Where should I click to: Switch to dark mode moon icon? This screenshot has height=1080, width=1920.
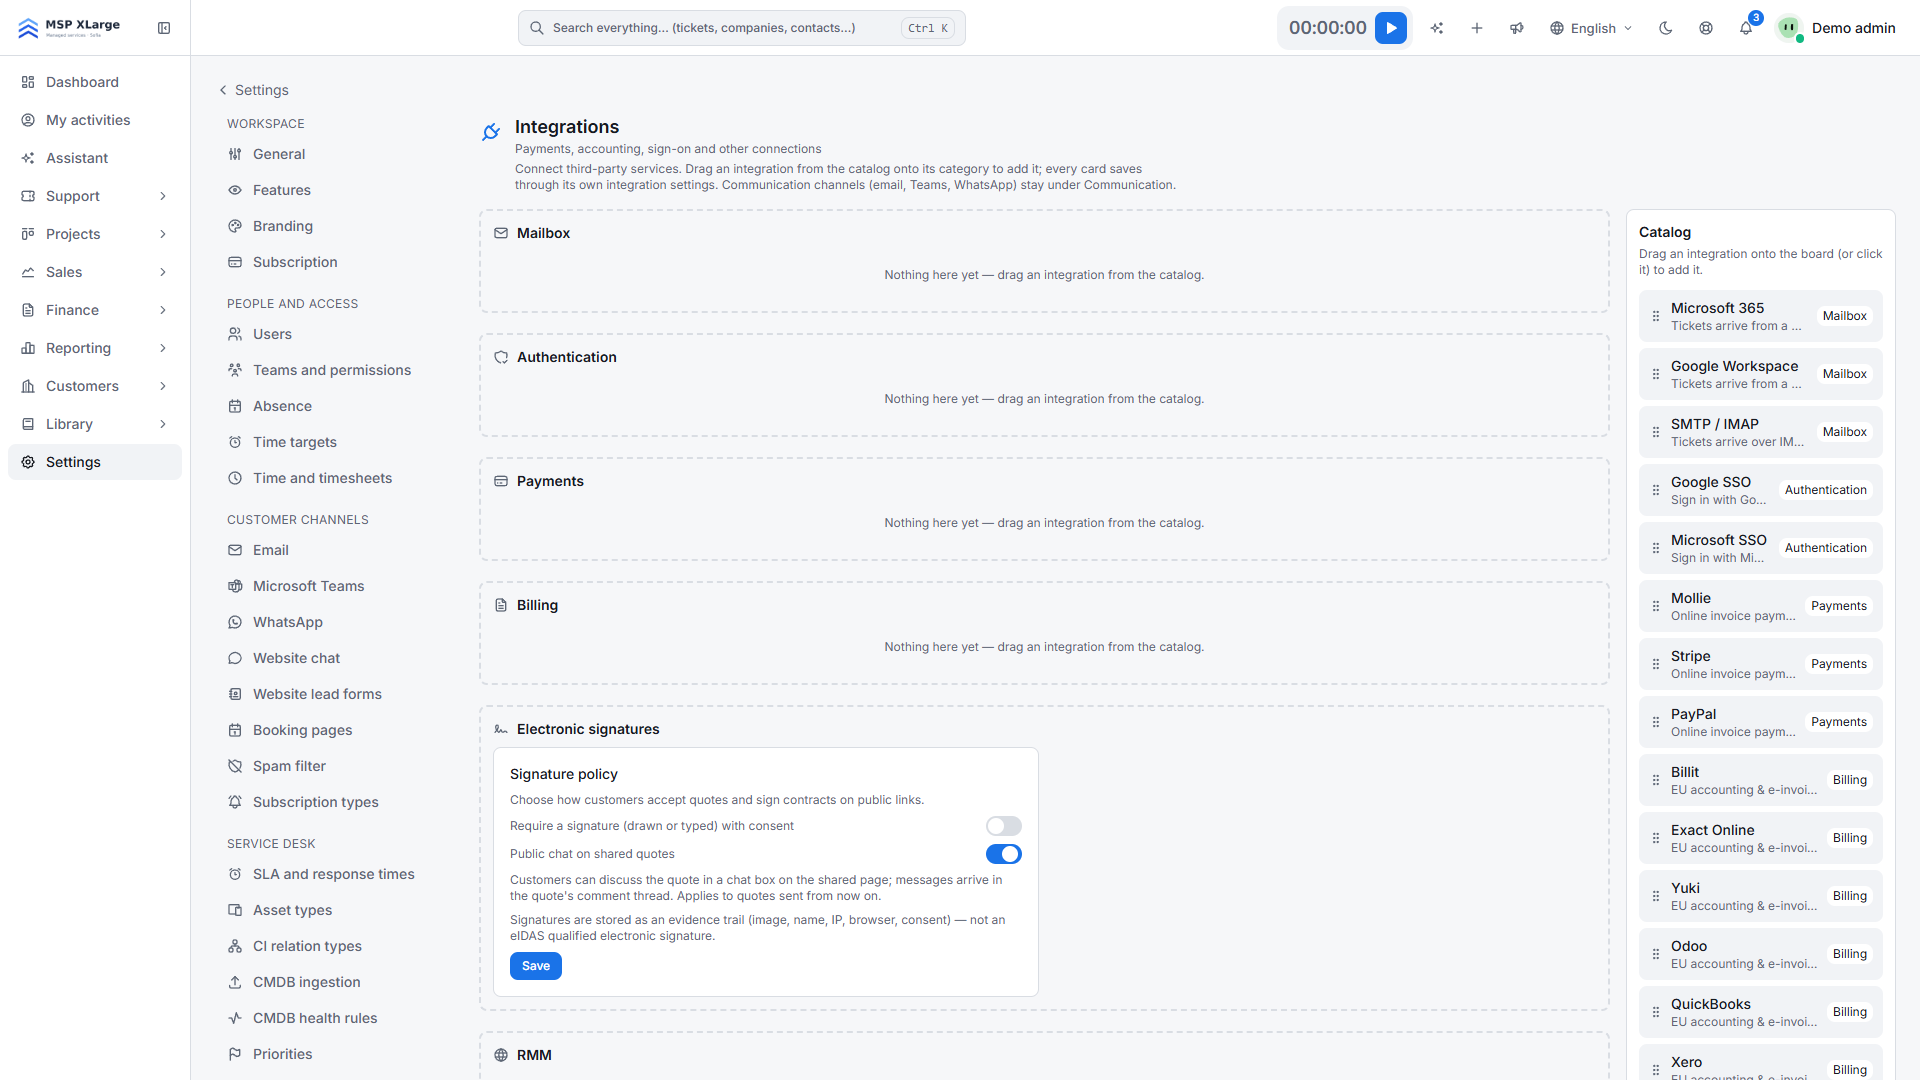tap(1666, 28)
